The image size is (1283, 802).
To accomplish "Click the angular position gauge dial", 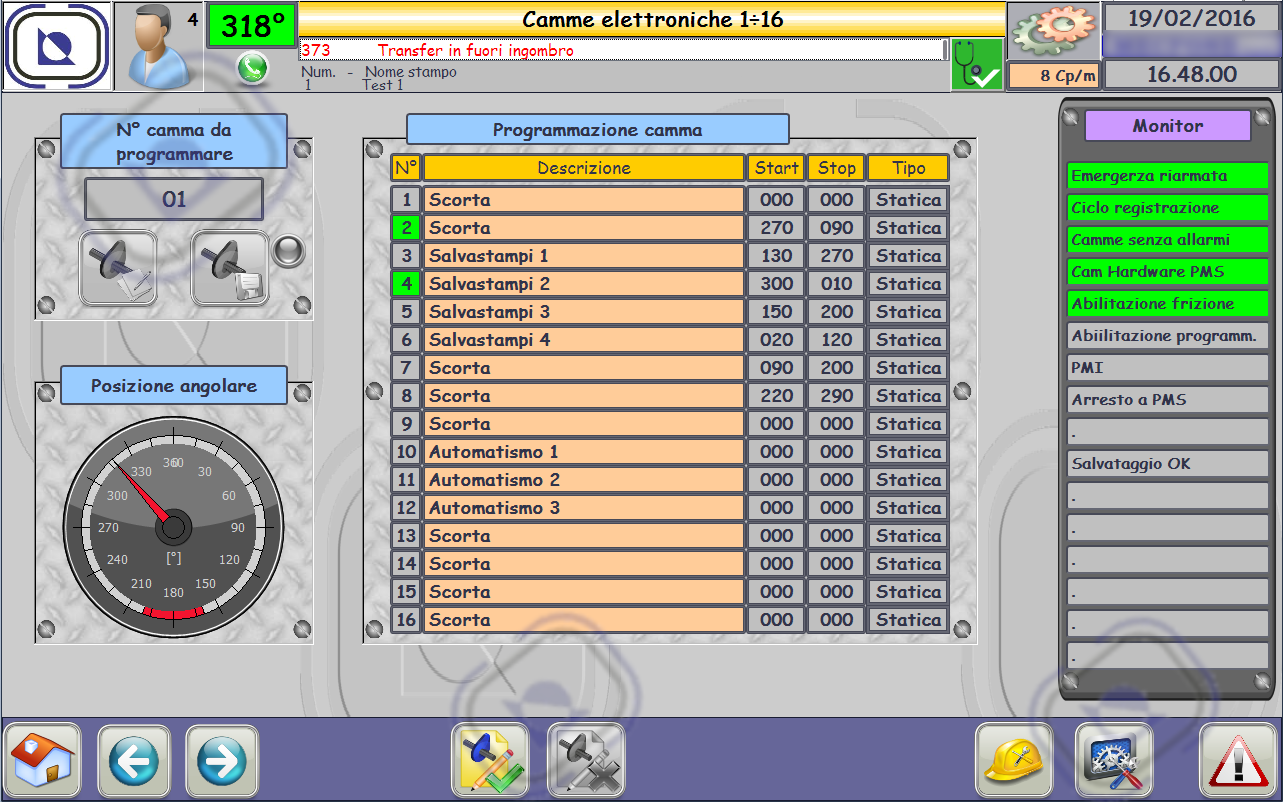I will pos(173,525).
